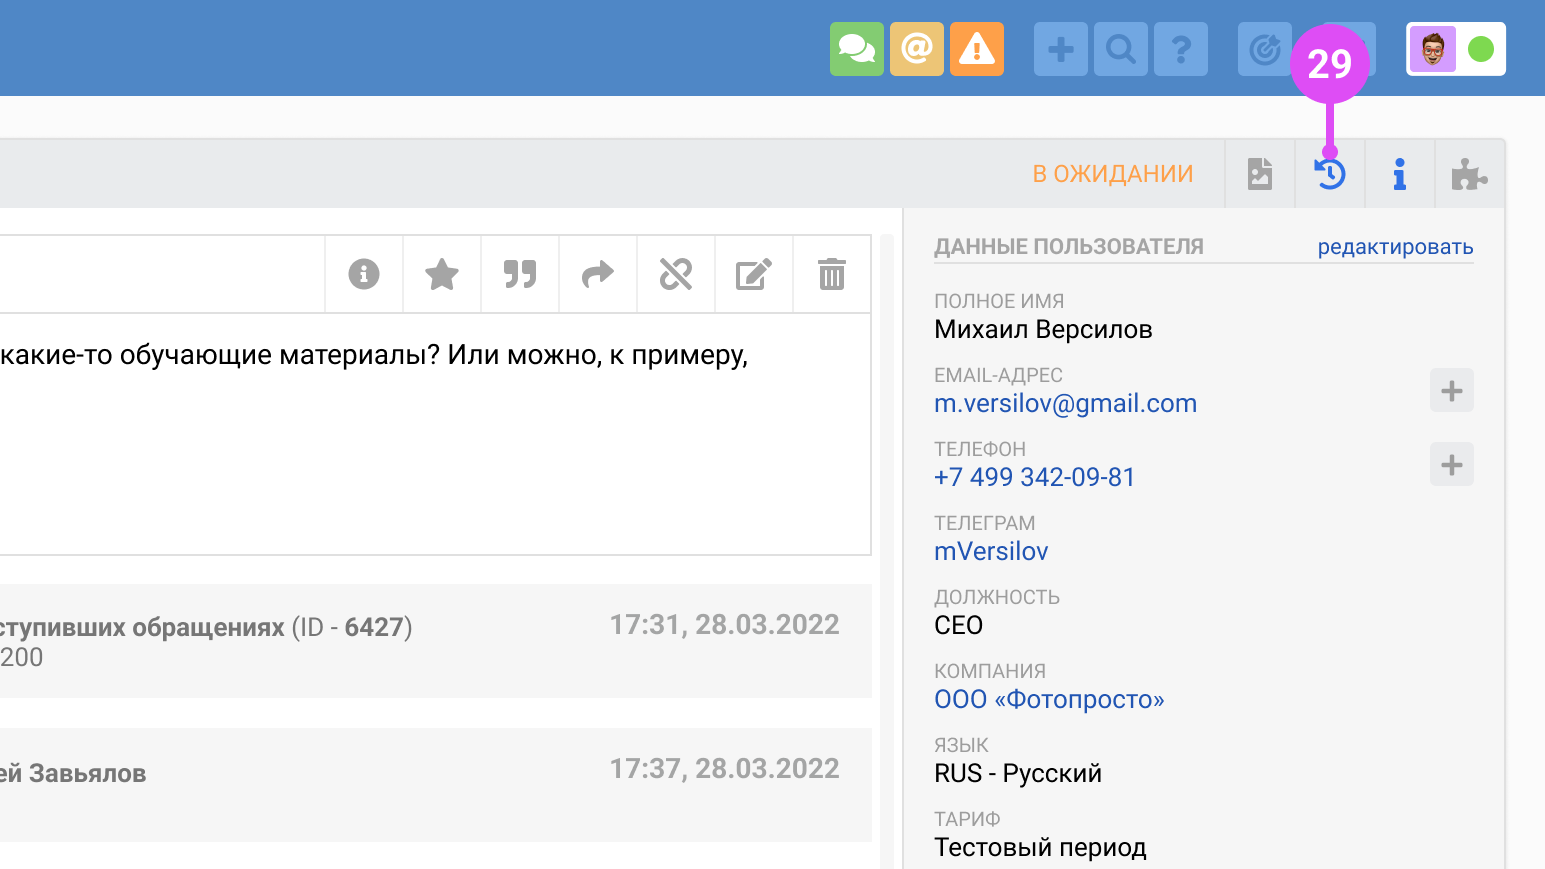Quote the message with quotation icon
This screenshot has width=1545, height=869.
(519, 274)
